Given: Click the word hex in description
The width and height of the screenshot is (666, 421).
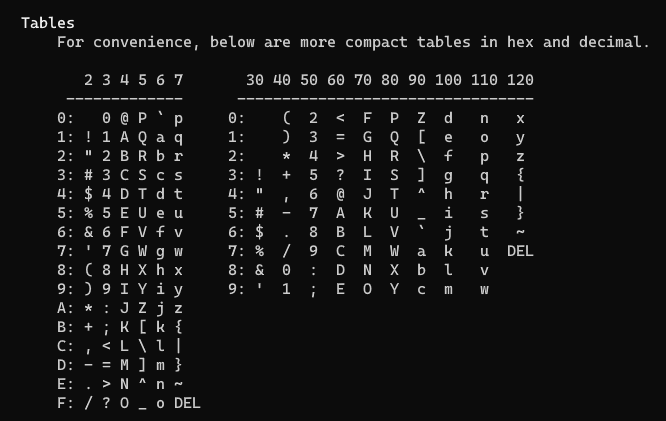Looking at the screenshot, I should [x=520, y=42].
